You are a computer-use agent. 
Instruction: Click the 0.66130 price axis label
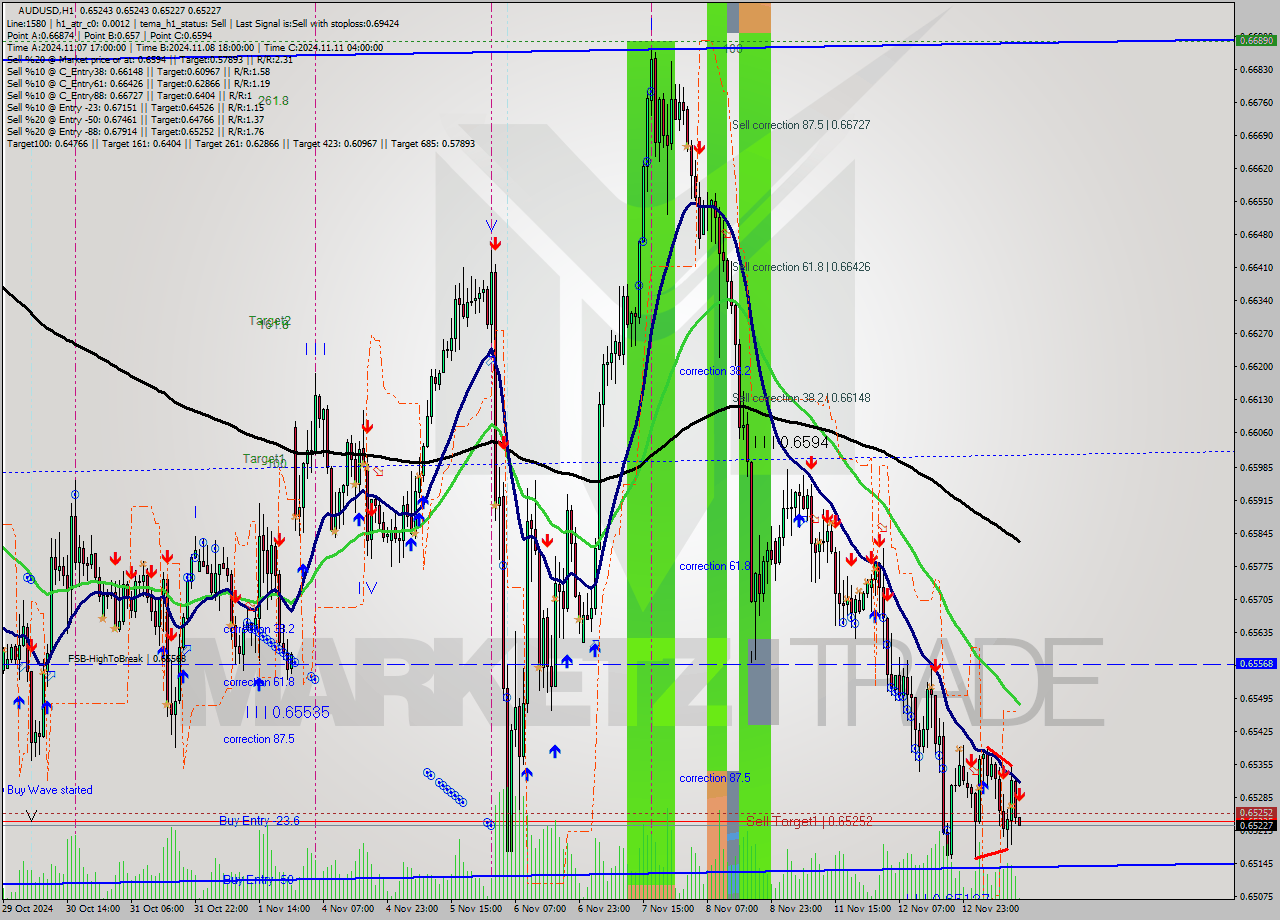coord(1257,399)
